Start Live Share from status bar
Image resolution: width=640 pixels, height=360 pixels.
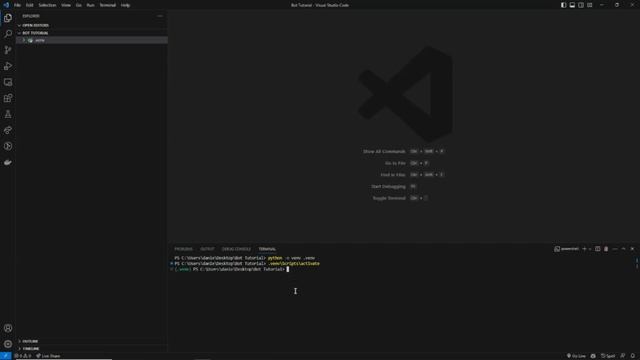(x=48, y=356)
